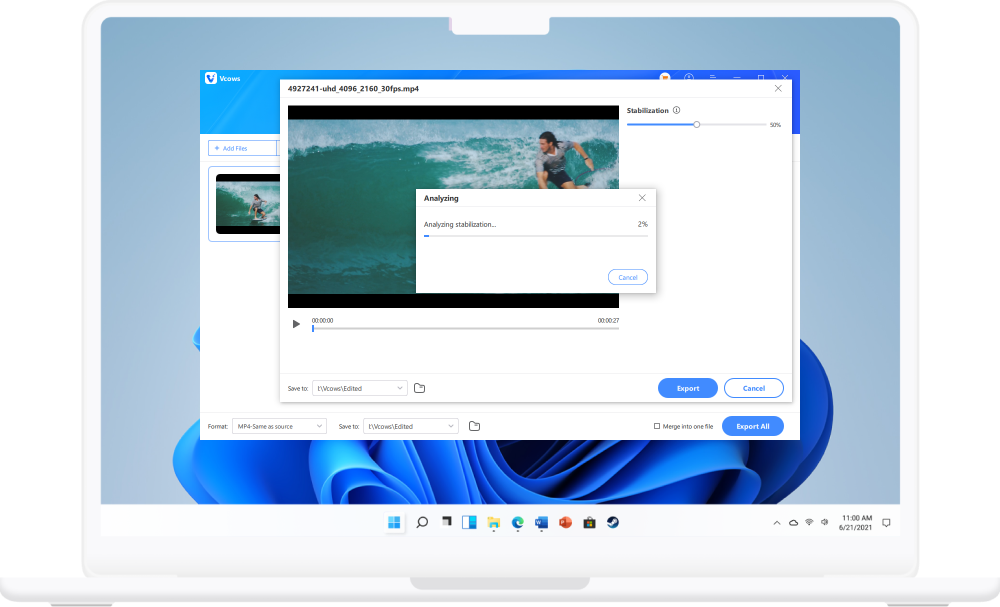Cancel the stabilization analysis
1000x607 pixels.
628,277
